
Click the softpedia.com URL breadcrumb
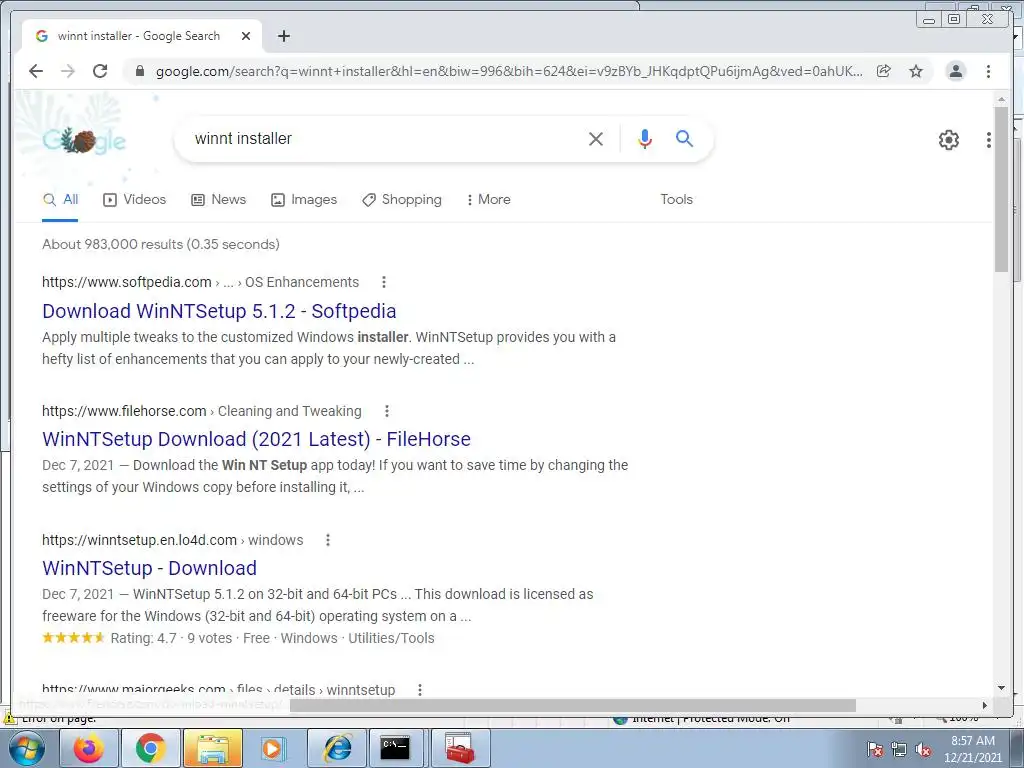[x=200, y=282]
